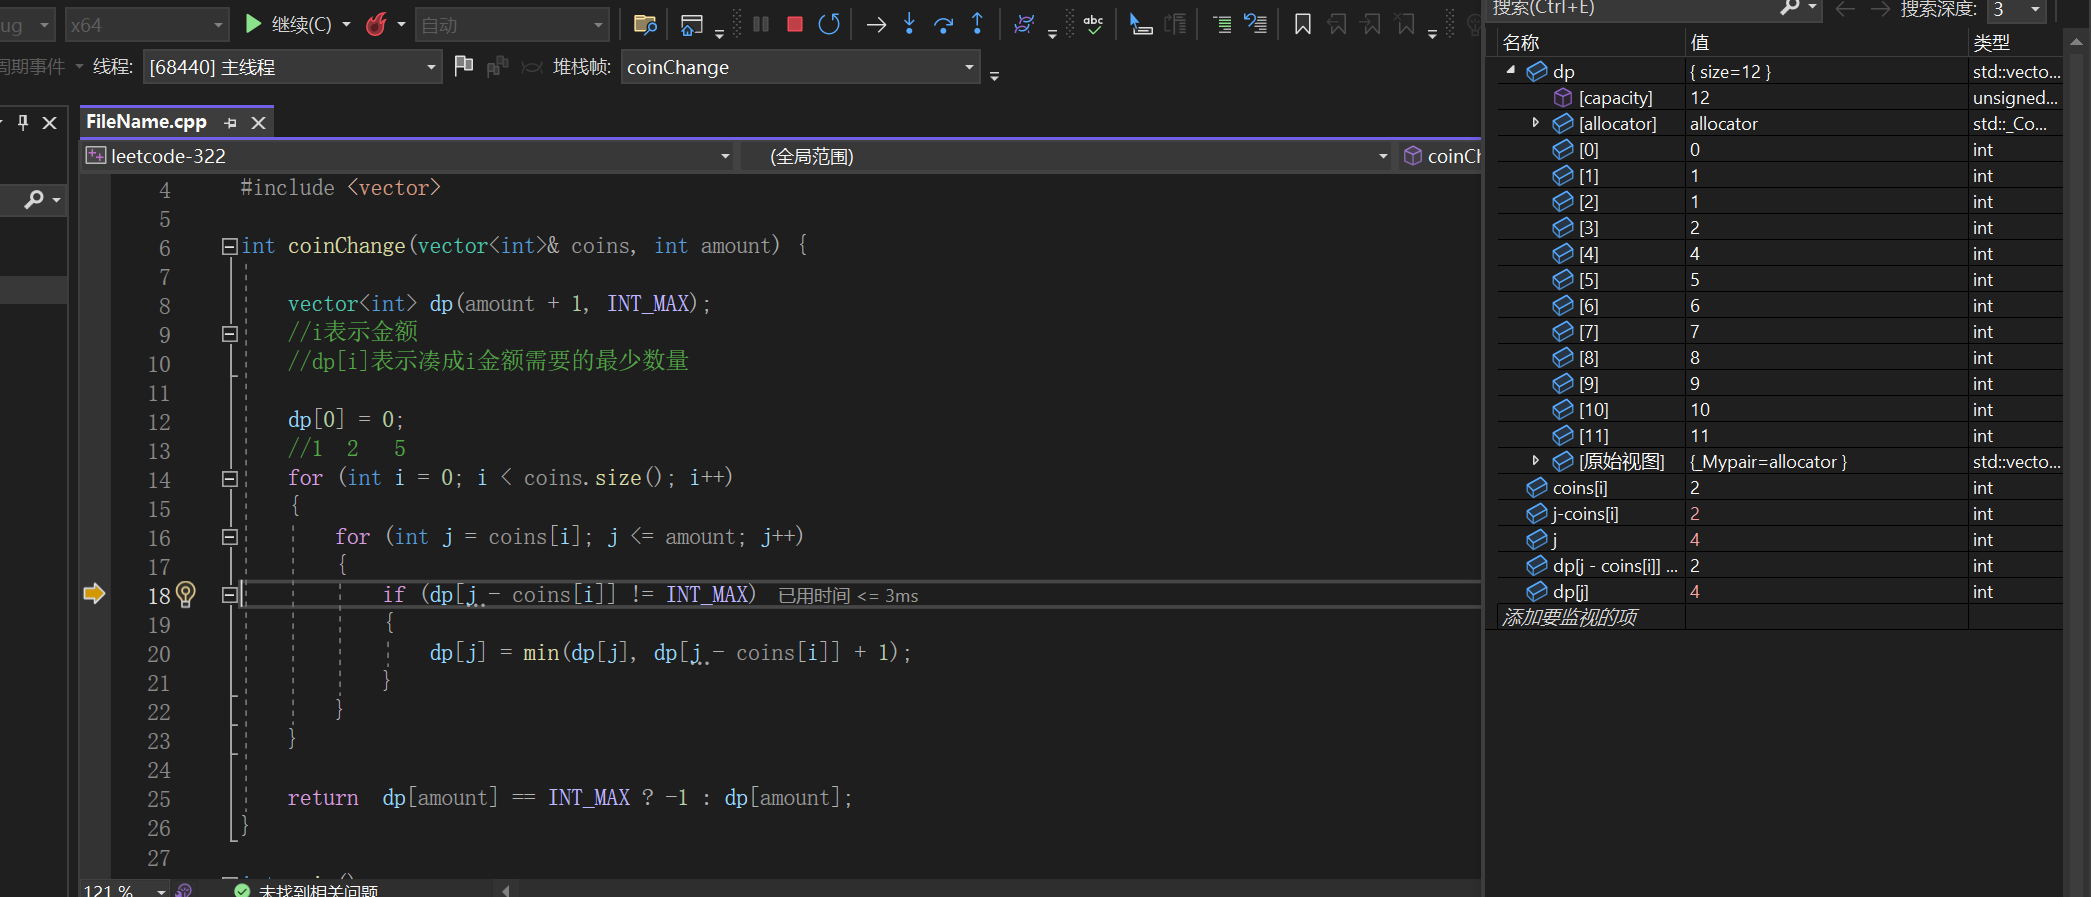
Task: Click the elapsed time hint 已用时间 <= 3ms
Action: 848,596
